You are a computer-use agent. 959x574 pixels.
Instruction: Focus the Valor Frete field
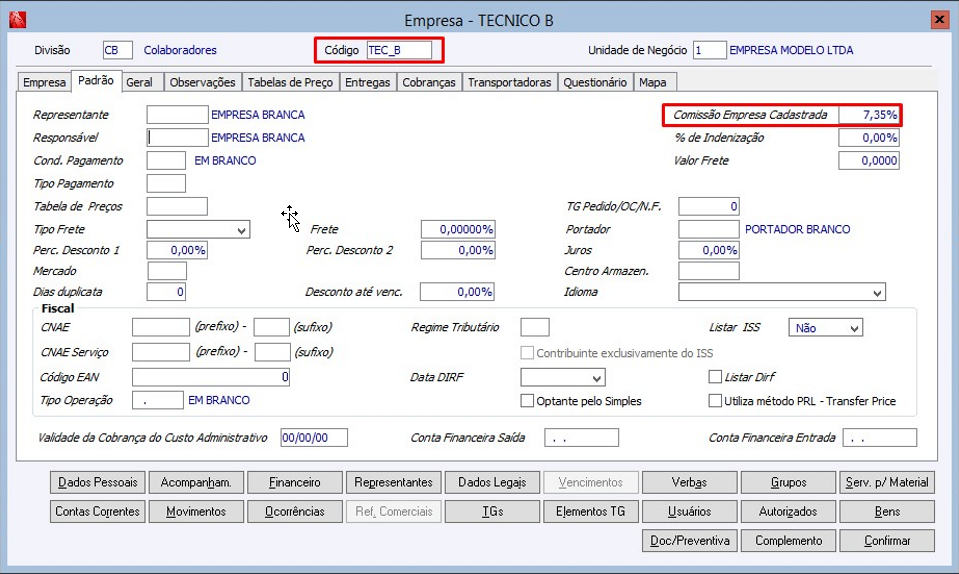pyautogui.click(x=869, y=161)
